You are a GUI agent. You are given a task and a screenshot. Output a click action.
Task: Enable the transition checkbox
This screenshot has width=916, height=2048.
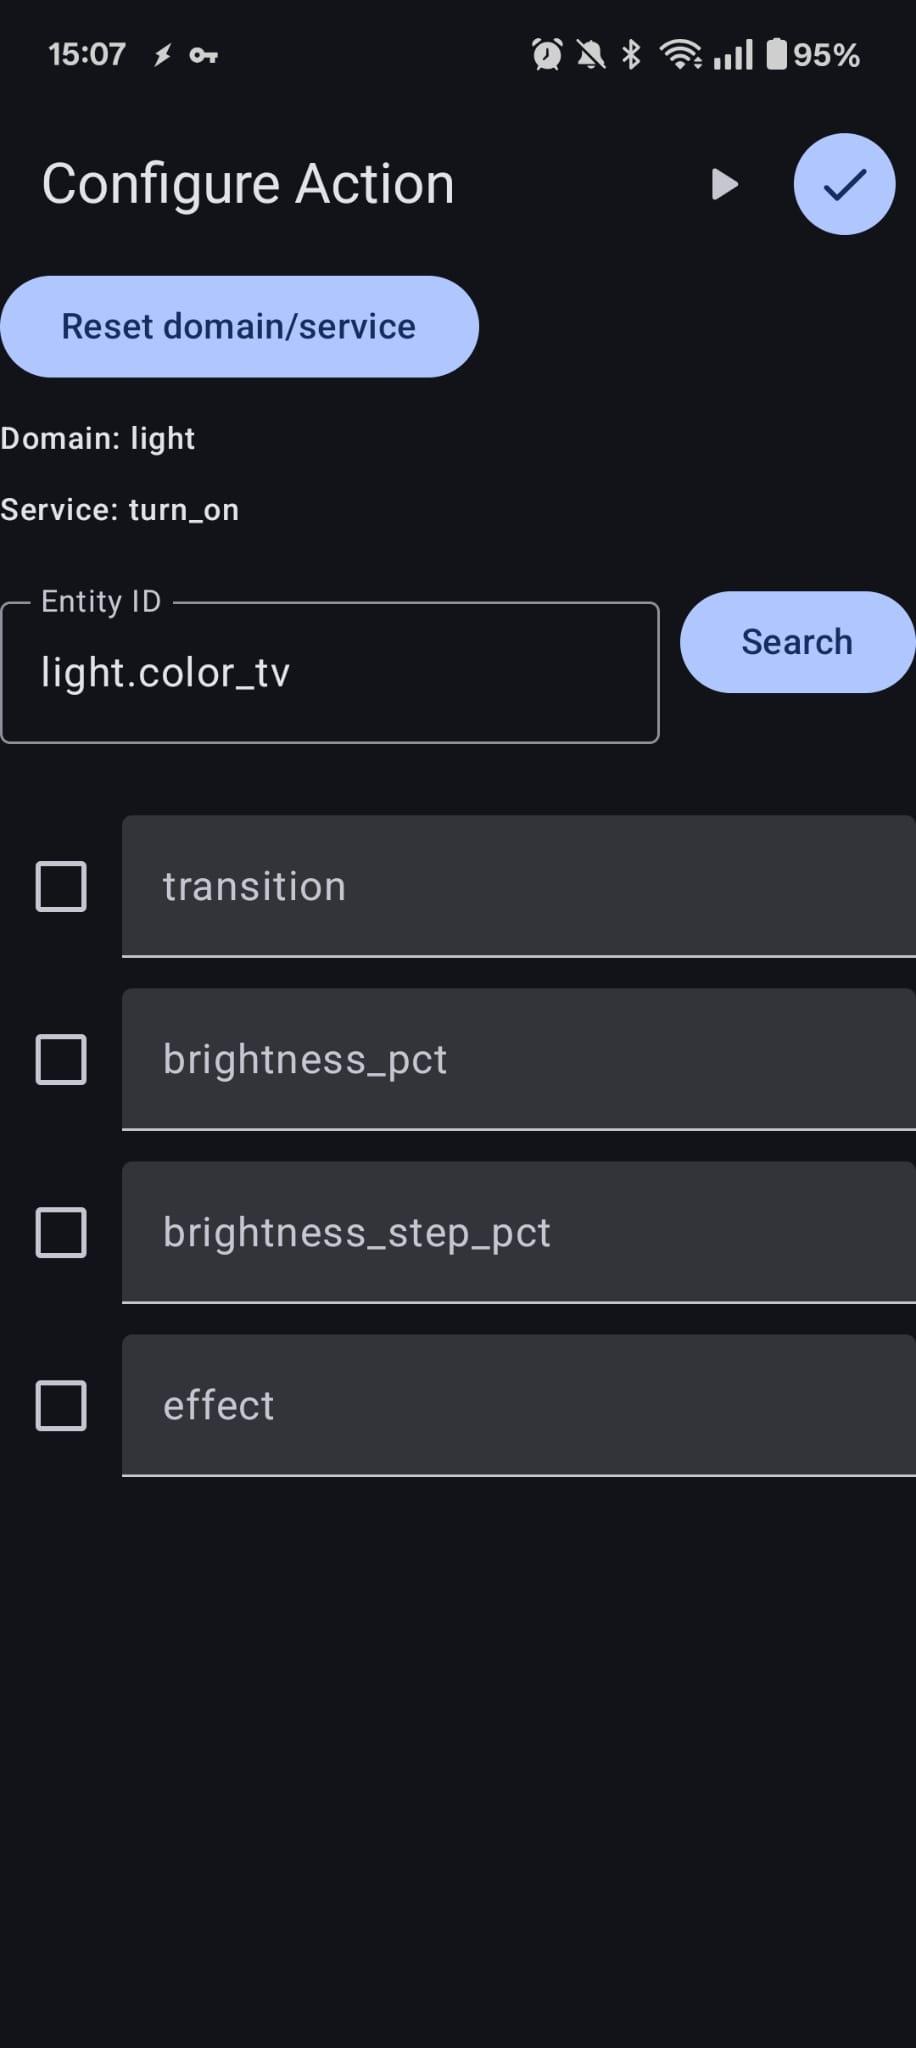point(61,887)
